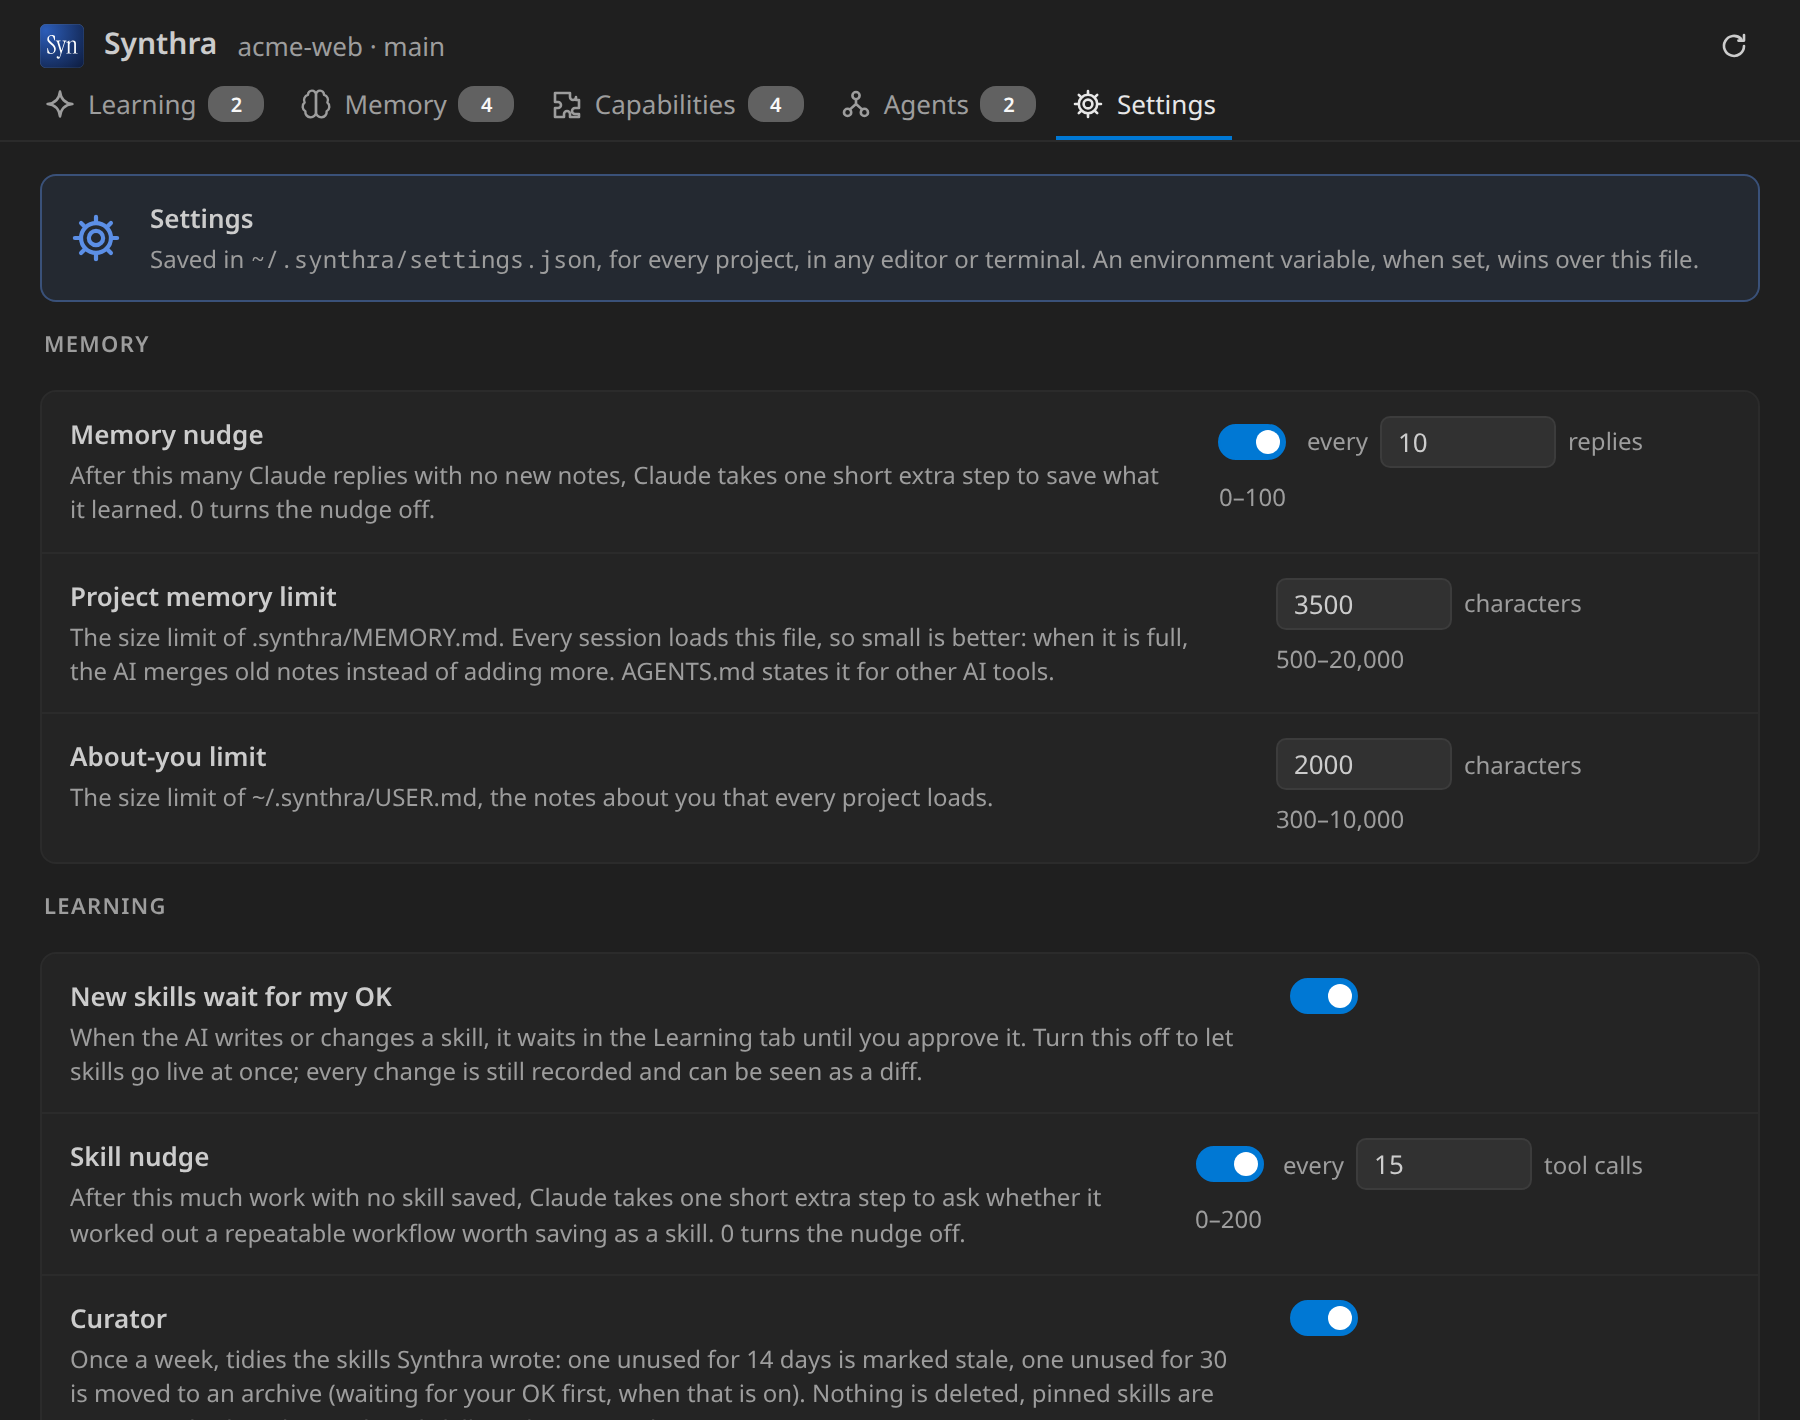This screenshot has width=1800, height=1420.
Task: Toggle the Skill nudge switch
Action: pos(1230,1164)
